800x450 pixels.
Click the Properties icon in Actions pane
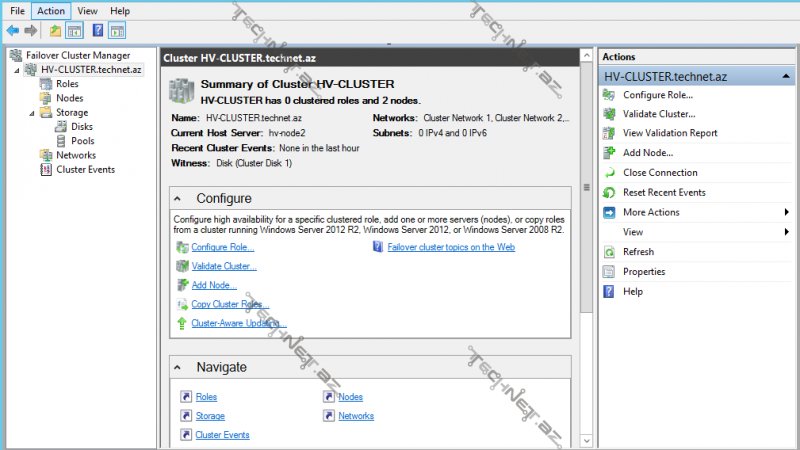click(609, 272)
